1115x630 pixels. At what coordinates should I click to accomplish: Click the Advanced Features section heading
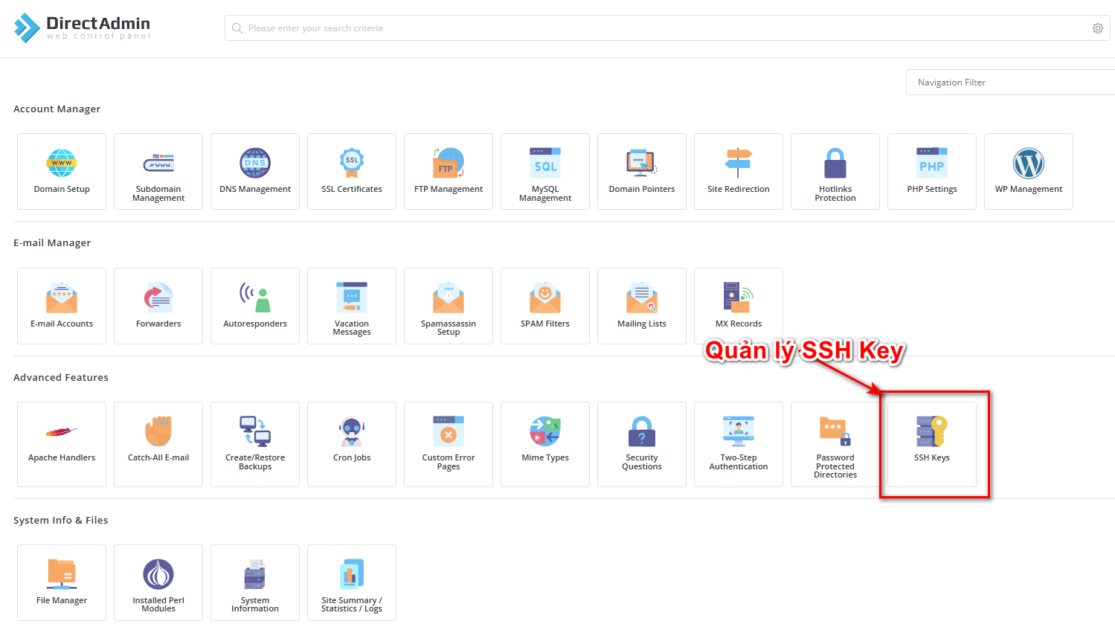coord(61,377)
